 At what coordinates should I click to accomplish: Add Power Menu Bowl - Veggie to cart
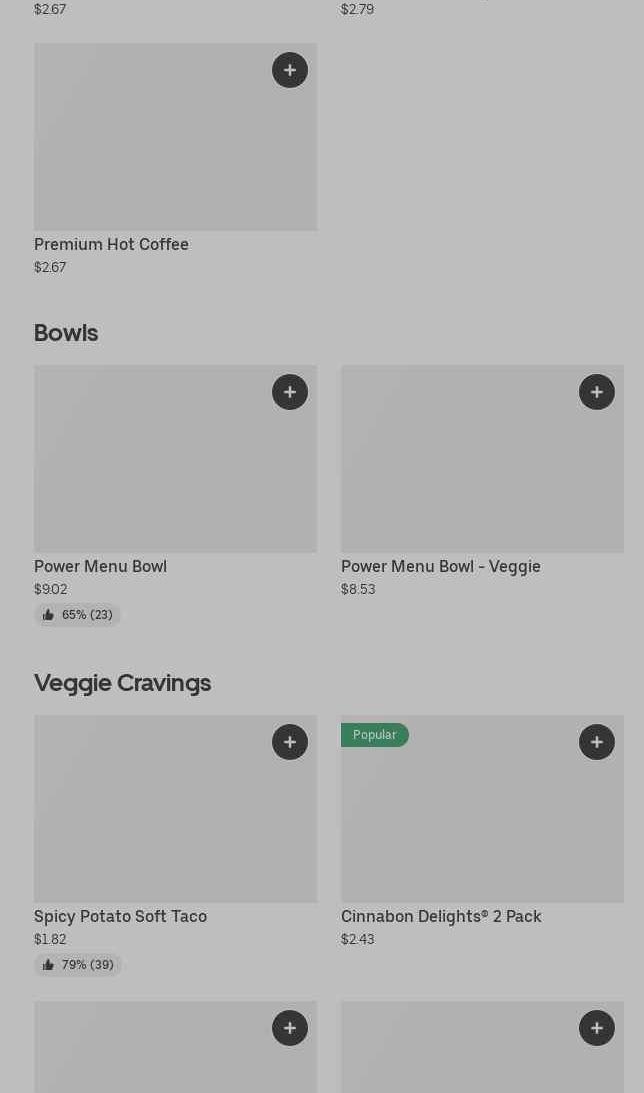pyautogui.click(x=597, y=392)
